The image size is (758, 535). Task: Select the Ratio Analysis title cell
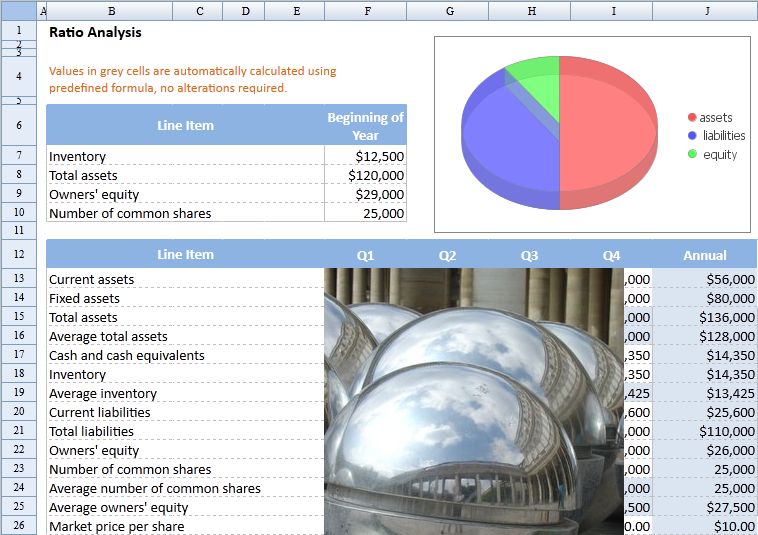(95, 32)
